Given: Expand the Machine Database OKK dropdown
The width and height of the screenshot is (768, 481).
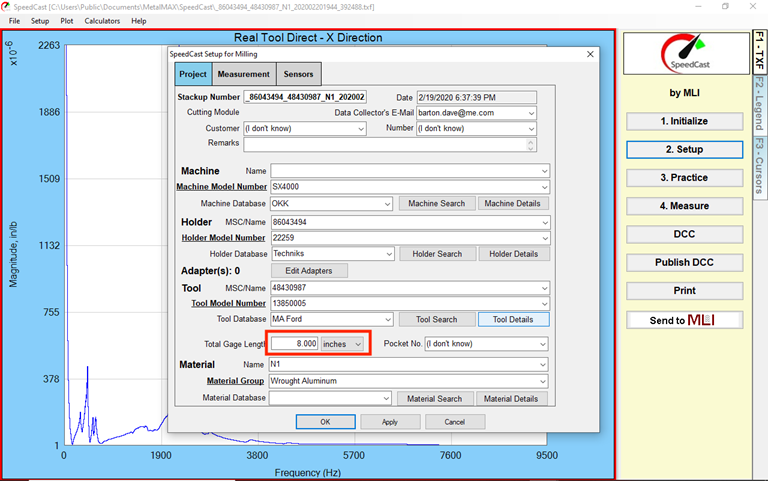Looking at the screenshot, I should pos(387,204).
